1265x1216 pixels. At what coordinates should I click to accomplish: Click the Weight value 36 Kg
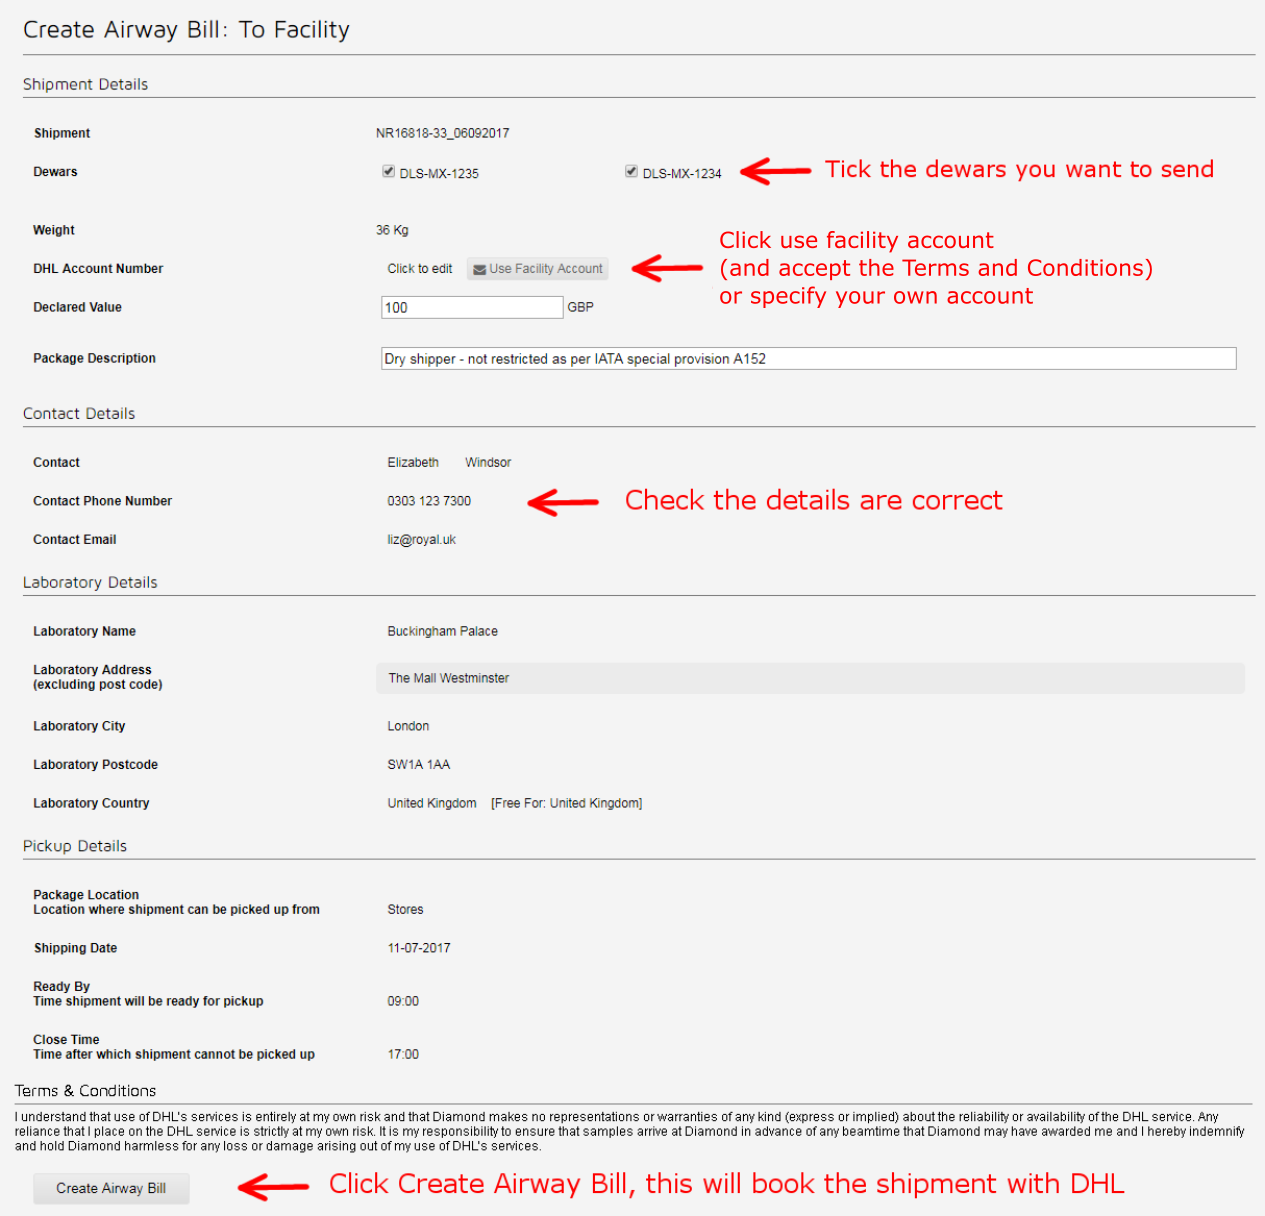pyautogui.click(x=392, y=229)
